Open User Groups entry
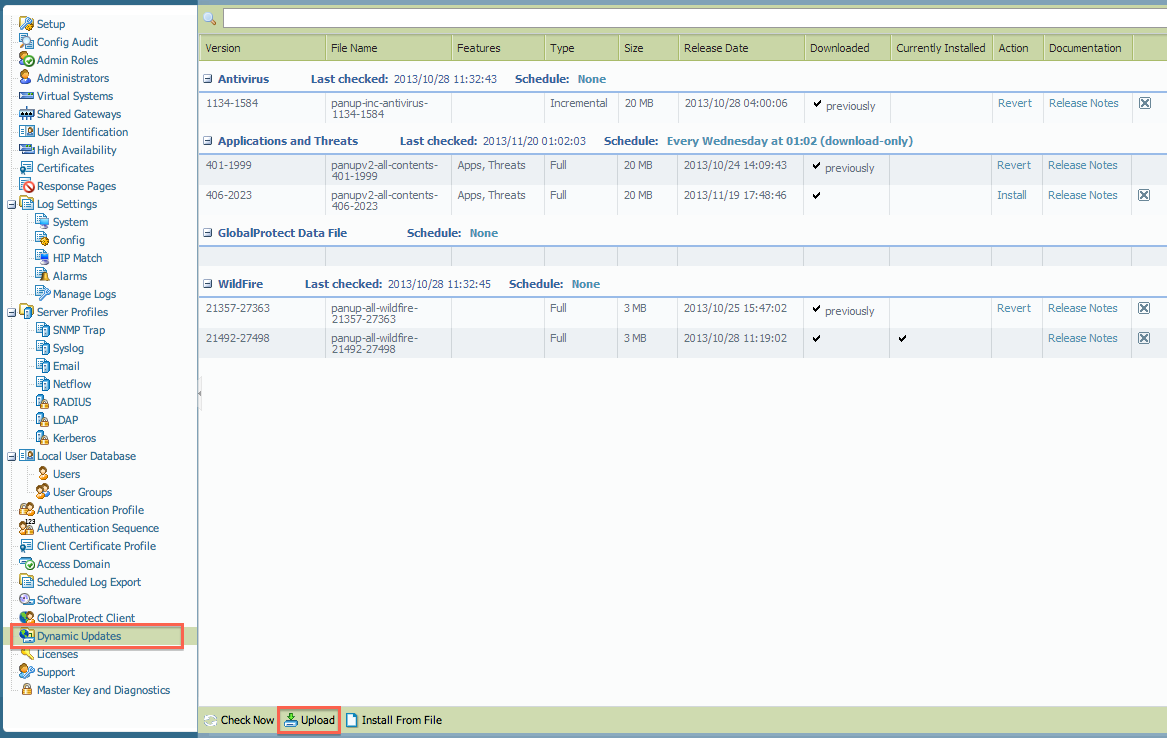Viewport: 1167px width, 738px height. coord(82,492)
